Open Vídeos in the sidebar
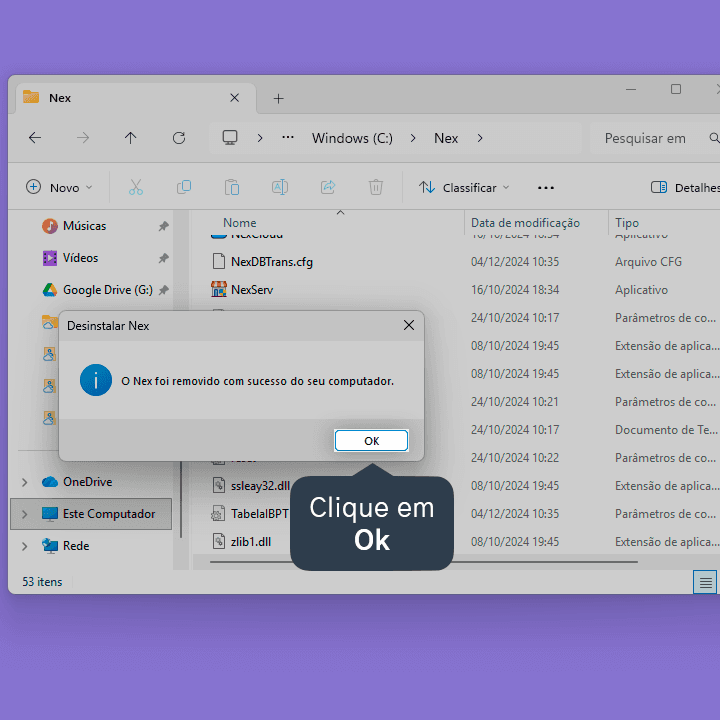The width and height of the screenshot is (720, 720). click(80, 258)
